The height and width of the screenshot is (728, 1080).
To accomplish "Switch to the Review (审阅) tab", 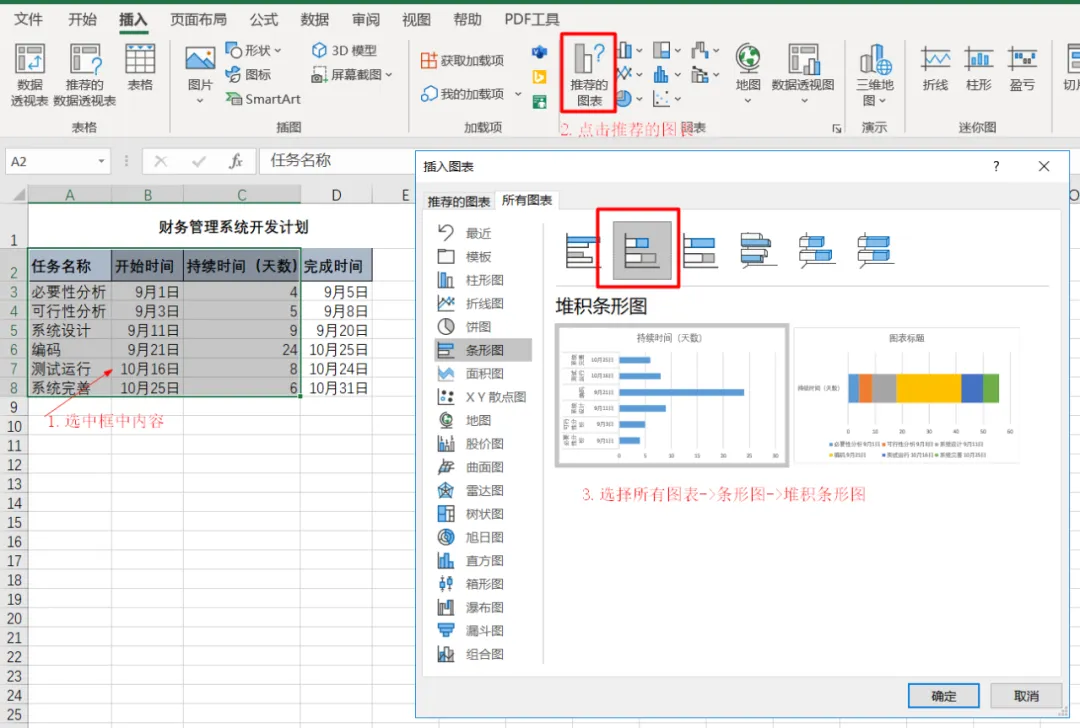I will [366, 19].
